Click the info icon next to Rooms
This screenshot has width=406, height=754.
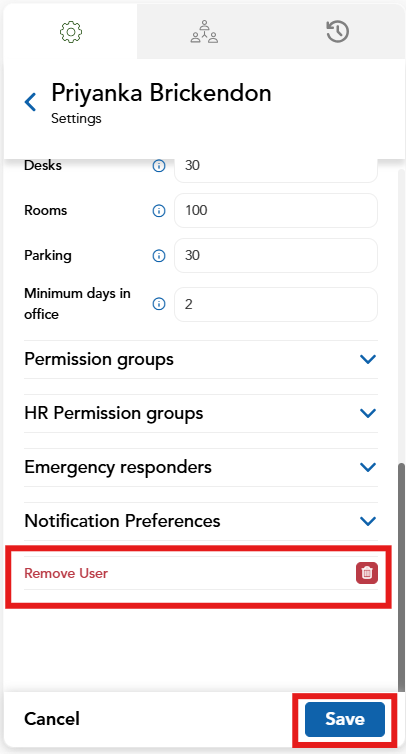click(159, 211)
